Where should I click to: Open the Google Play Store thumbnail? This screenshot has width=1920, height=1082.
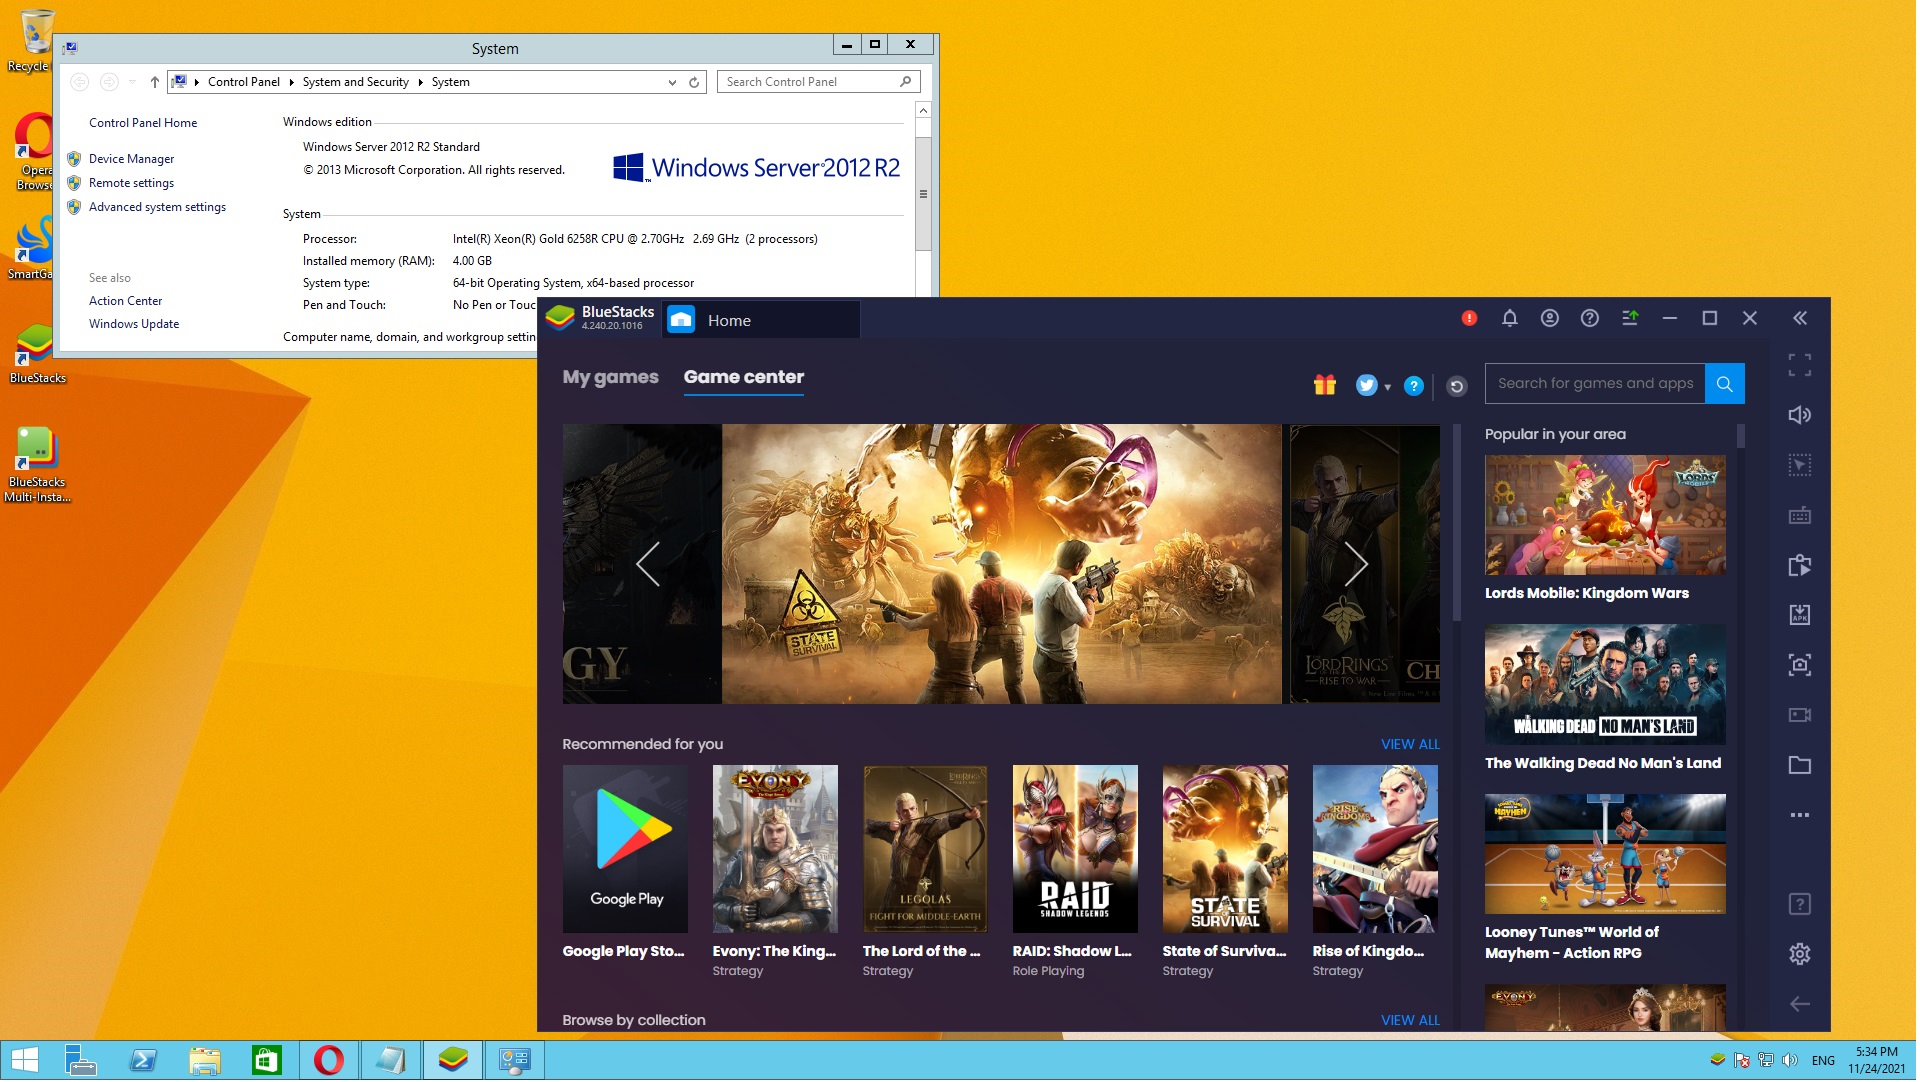(625, 850)
